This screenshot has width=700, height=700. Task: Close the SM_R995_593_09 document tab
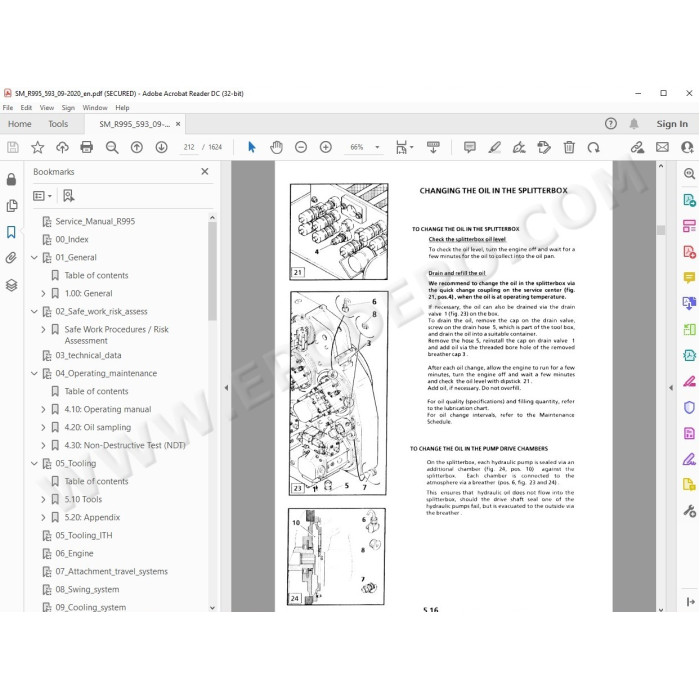(178, 124)
